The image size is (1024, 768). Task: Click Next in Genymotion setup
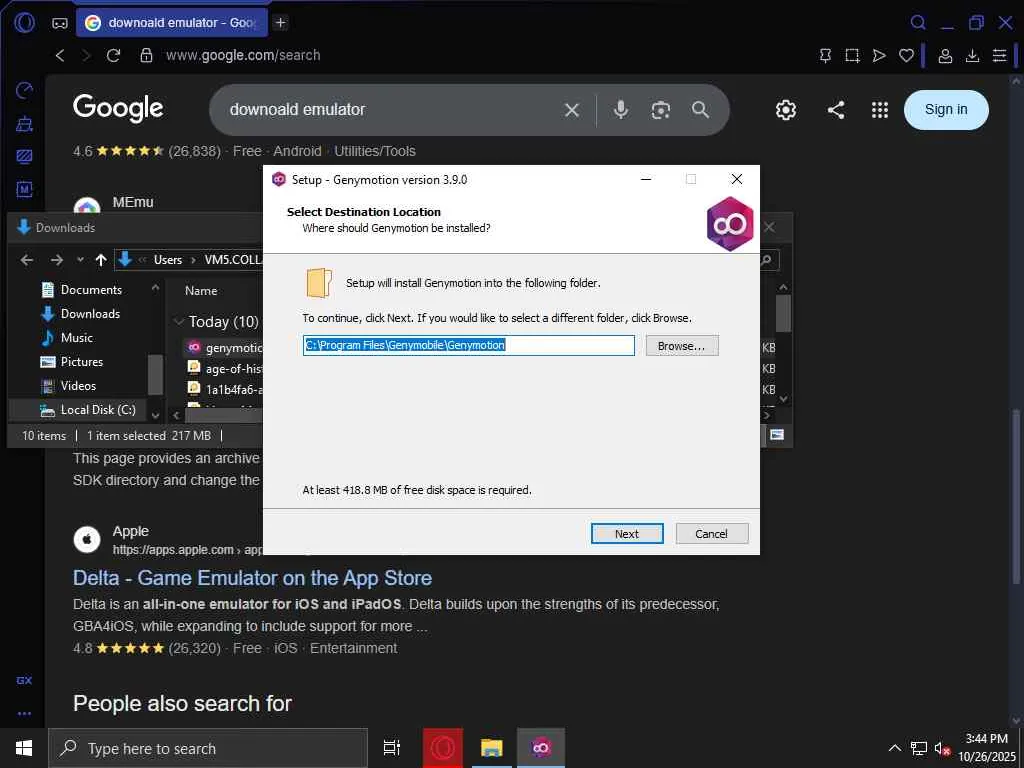tap(626, 534)
